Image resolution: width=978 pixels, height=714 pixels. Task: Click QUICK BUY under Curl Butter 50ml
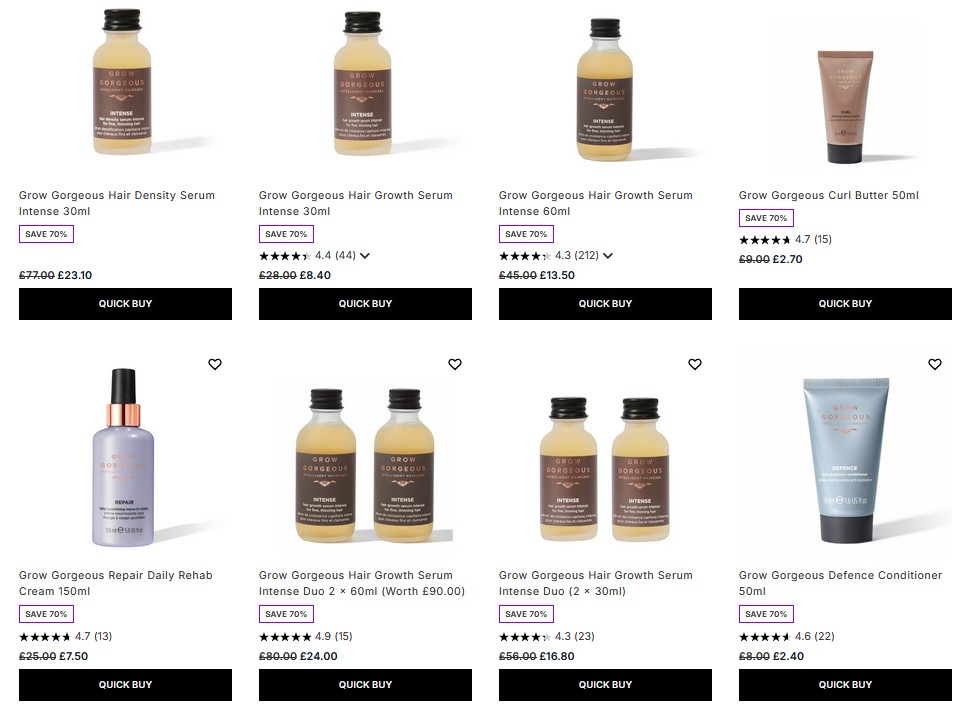845,303
